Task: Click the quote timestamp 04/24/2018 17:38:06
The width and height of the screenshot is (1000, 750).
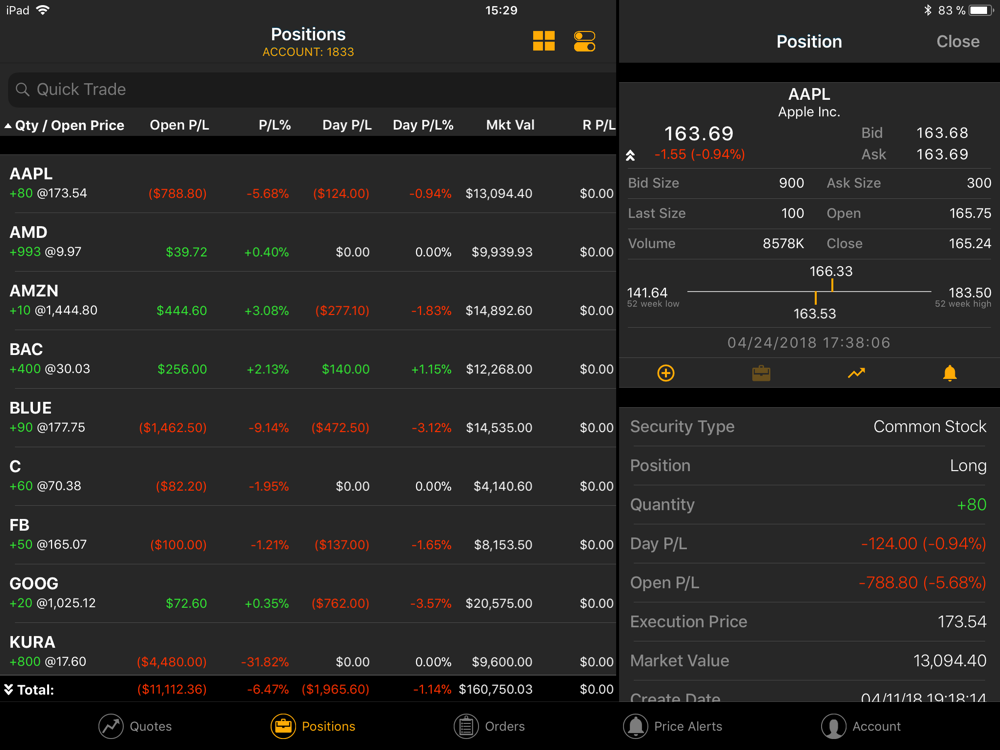Action: [x=809, y=342]
